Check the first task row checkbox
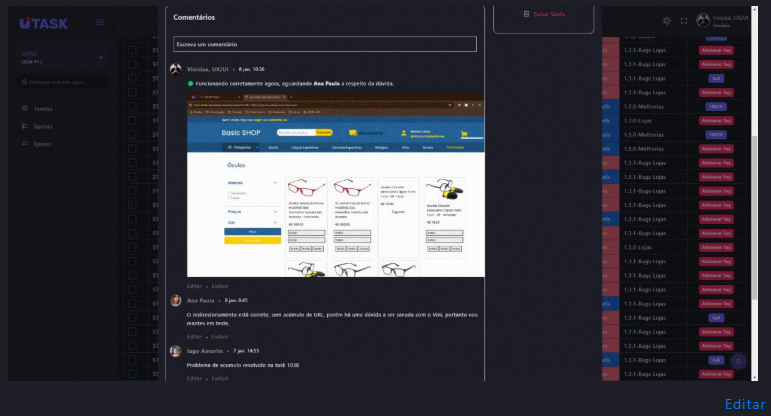The width and height of the screenshot is (771, 416). point(131,49)
